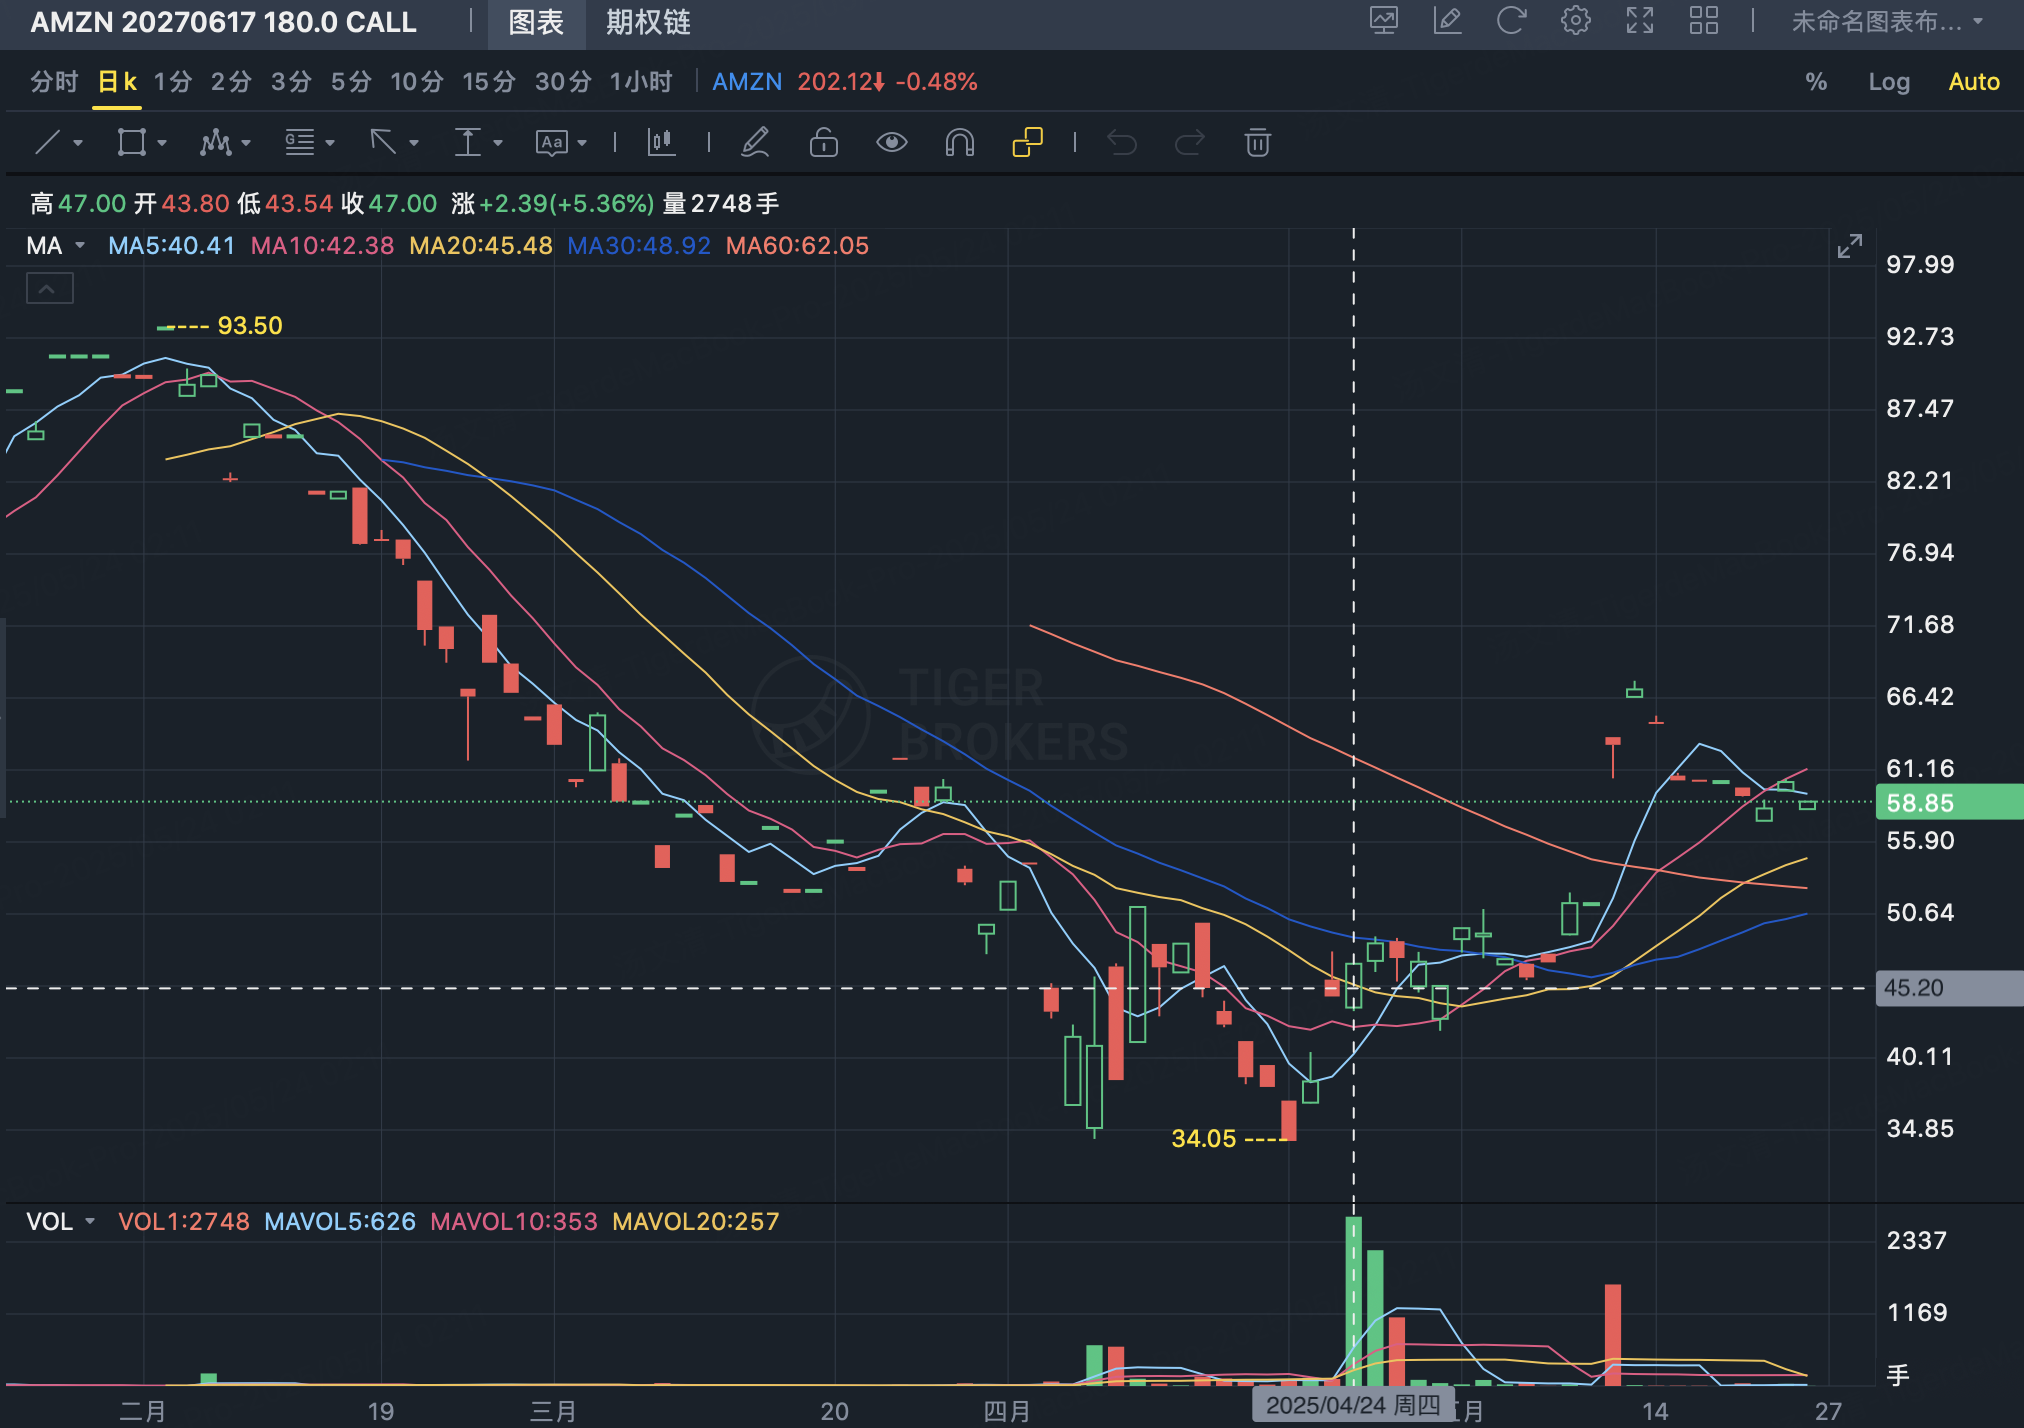Open wave pattern tool dropdown arrow
The image size is (2024, 1428).
tap(246, 144)
